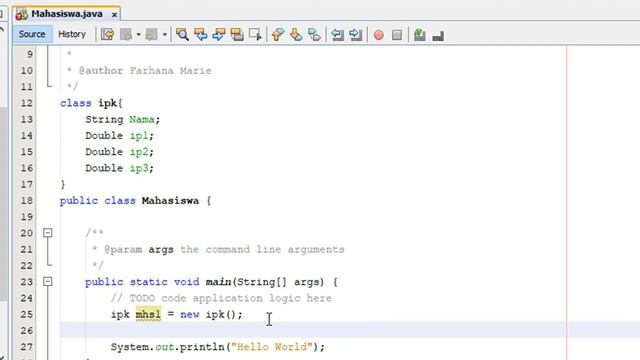Click the highlighted variable mhs1
This screenshot has width=640, height=360.
(148, 314)
